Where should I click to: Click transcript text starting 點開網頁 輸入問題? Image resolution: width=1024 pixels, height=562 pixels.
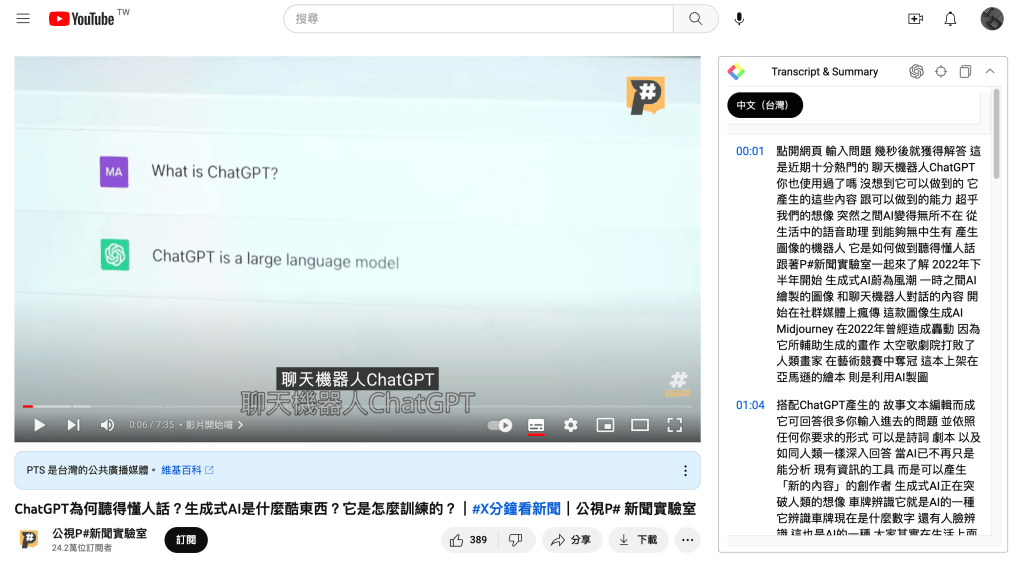878,264
